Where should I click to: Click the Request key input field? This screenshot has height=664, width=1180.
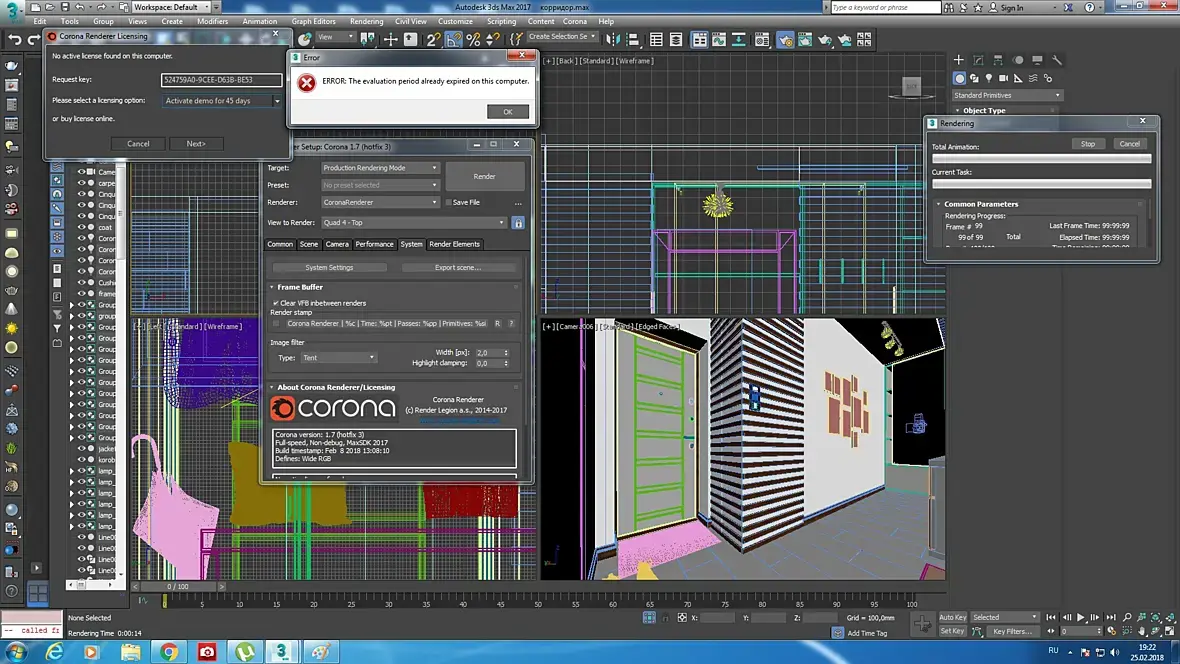pos(221,80)
